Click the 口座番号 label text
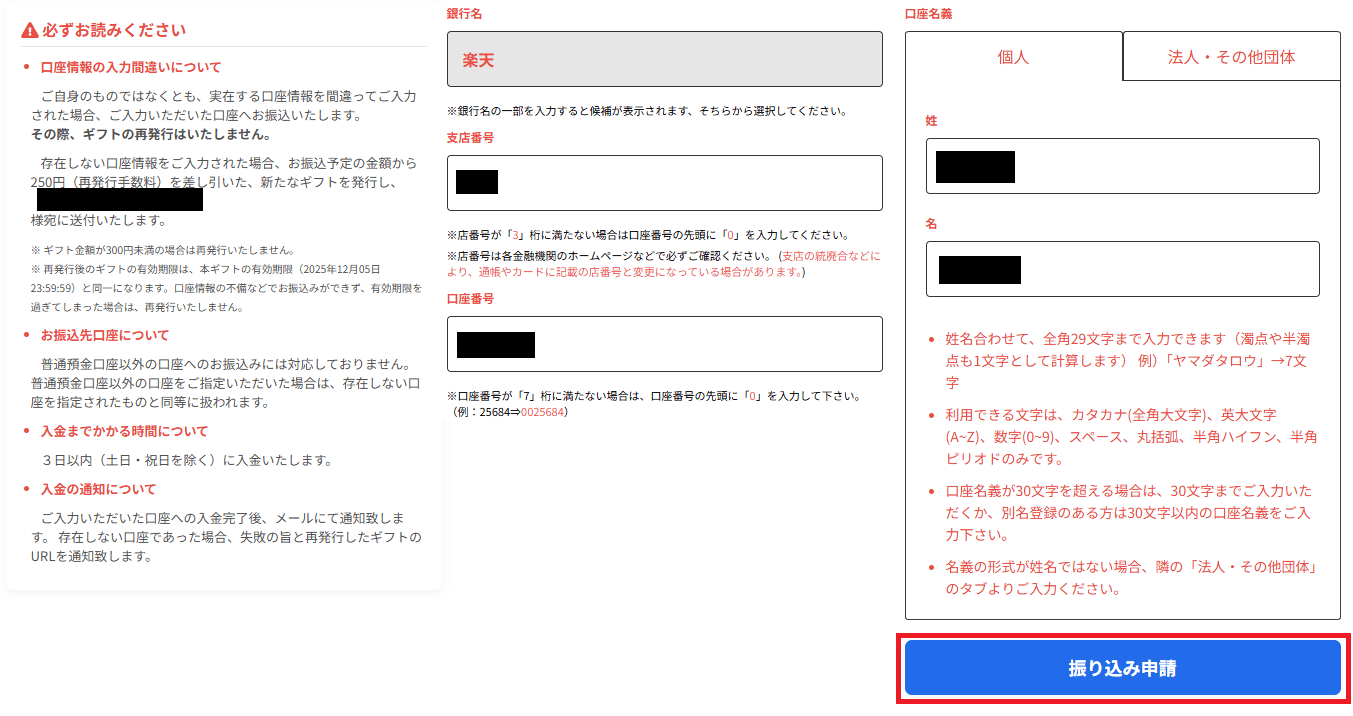 click(470, 299)
